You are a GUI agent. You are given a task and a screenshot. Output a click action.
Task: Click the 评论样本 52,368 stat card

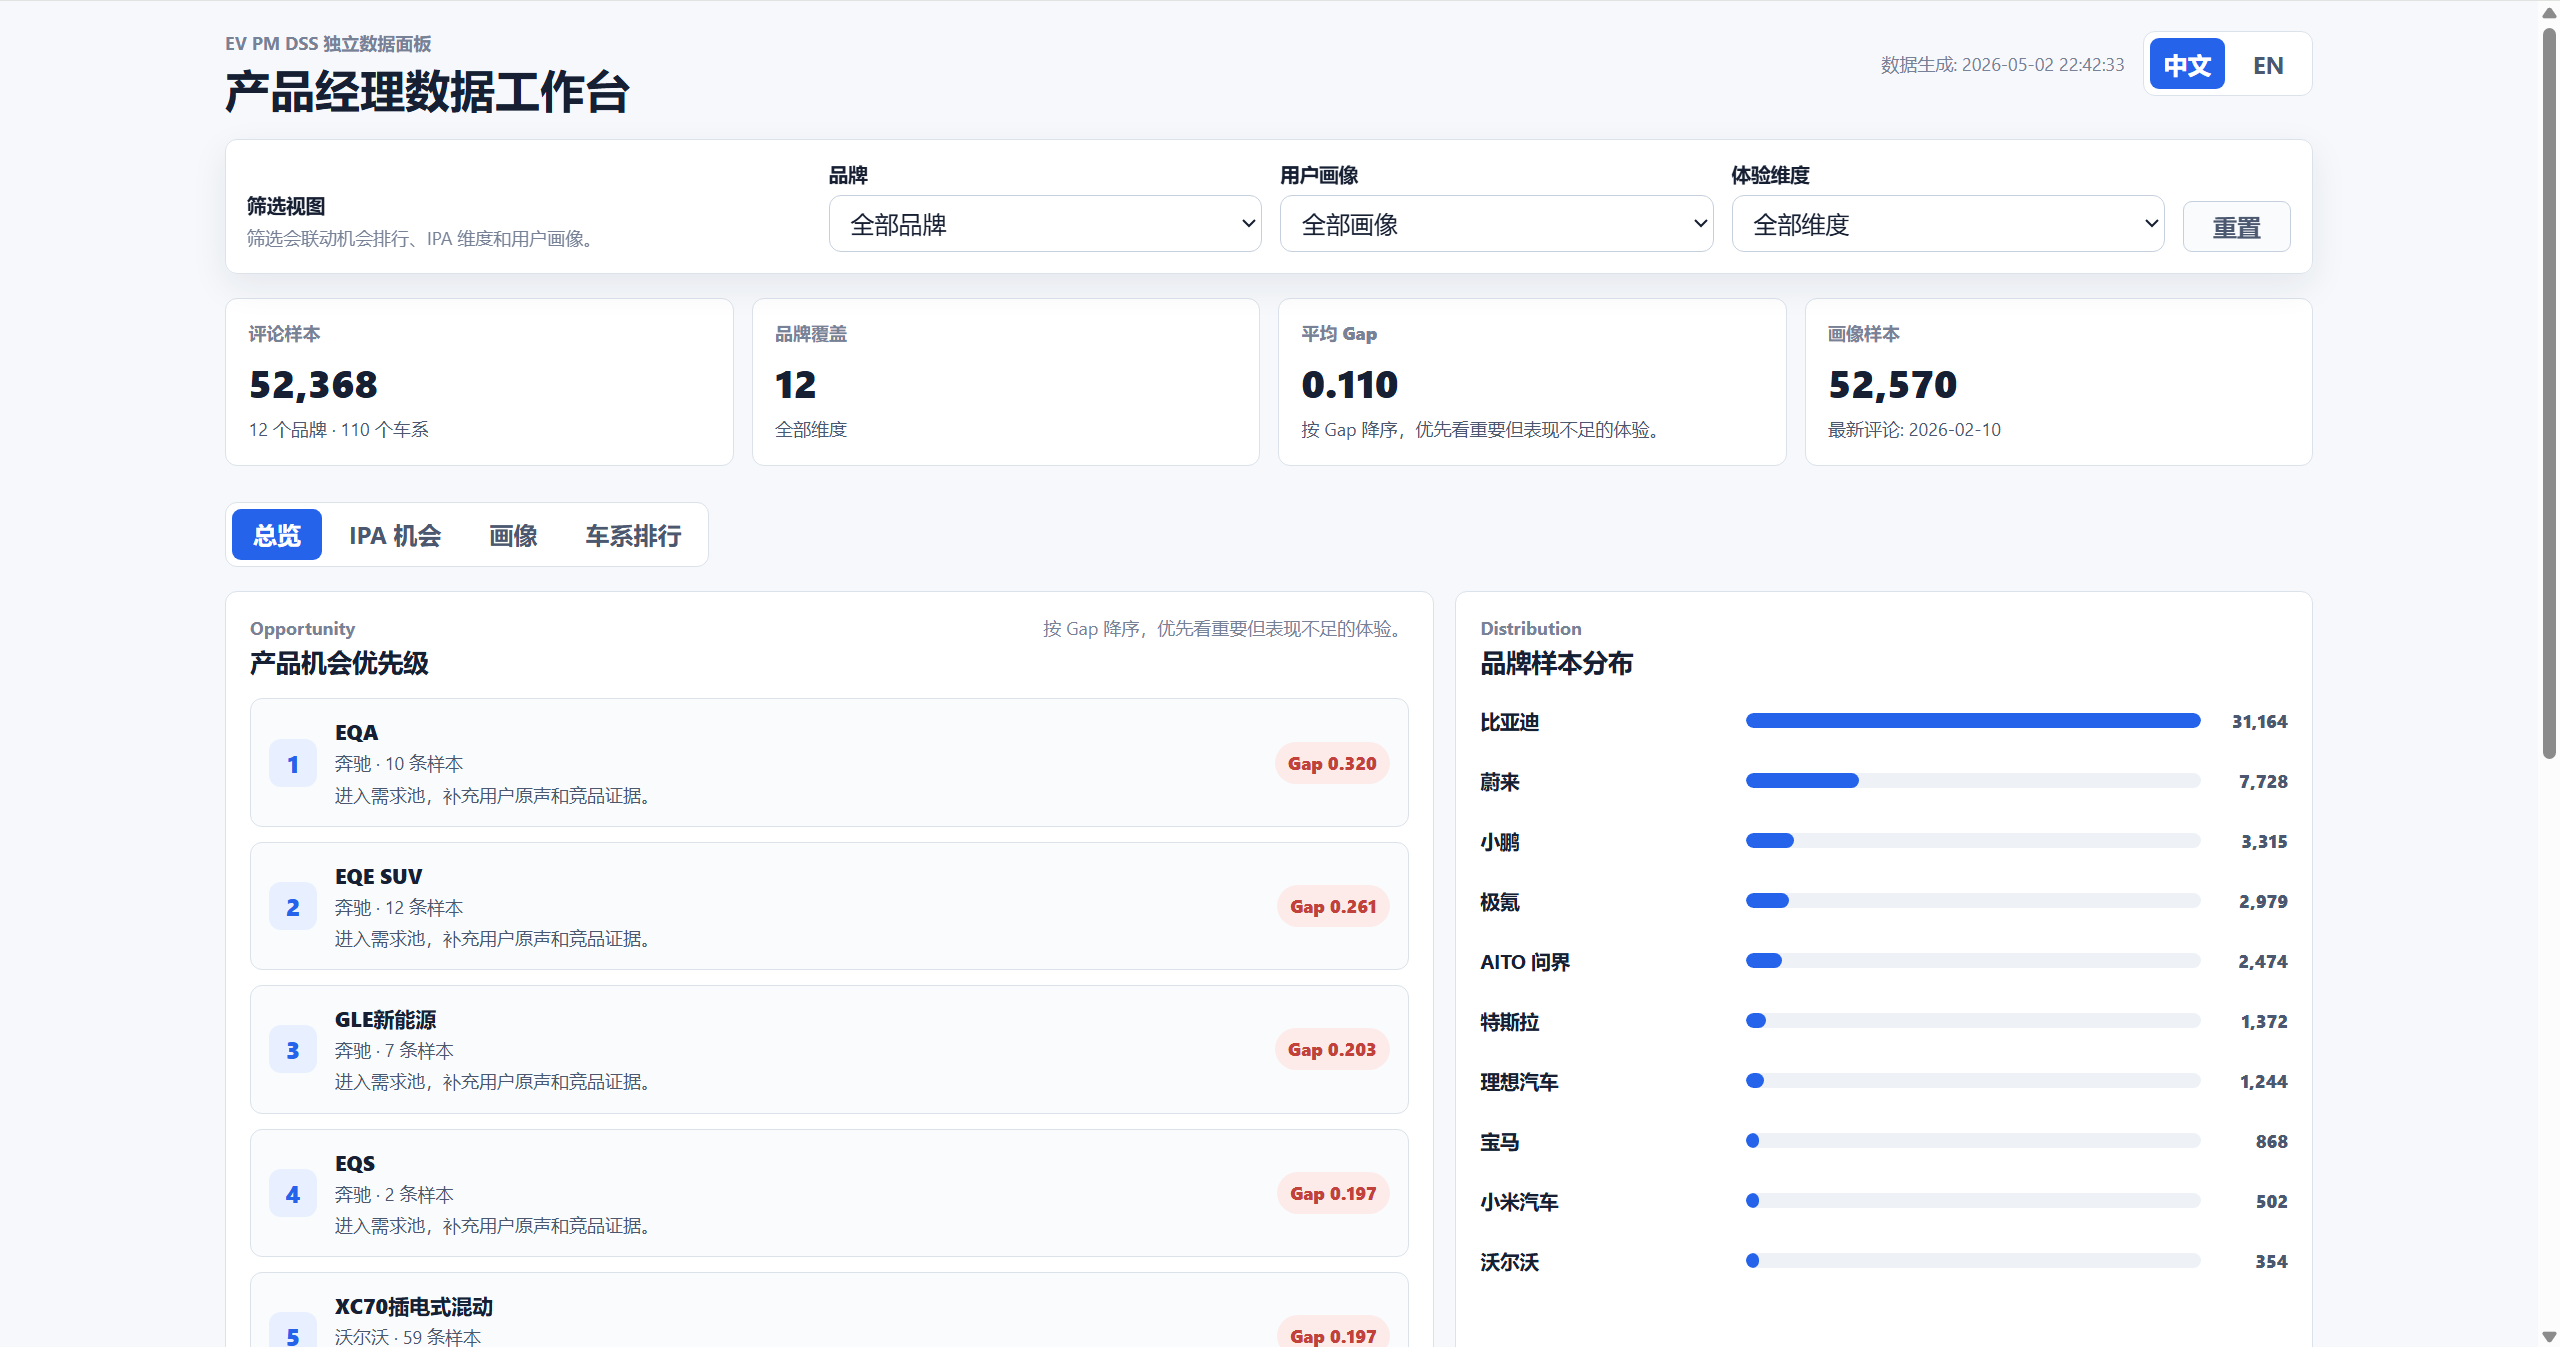pyautogui.click(x=479, y=382)
